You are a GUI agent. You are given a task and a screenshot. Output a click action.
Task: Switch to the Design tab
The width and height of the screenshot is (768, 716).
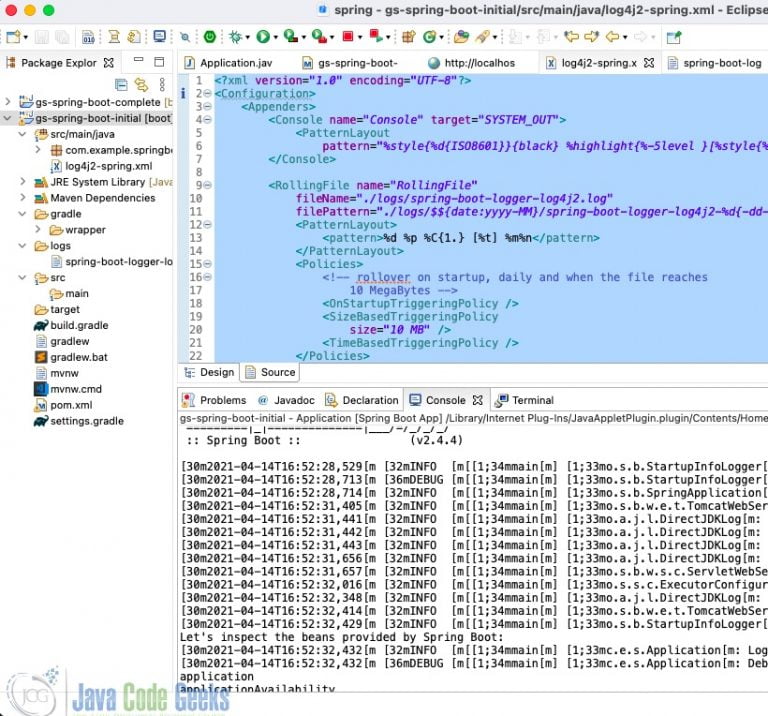tap(209, 372)
